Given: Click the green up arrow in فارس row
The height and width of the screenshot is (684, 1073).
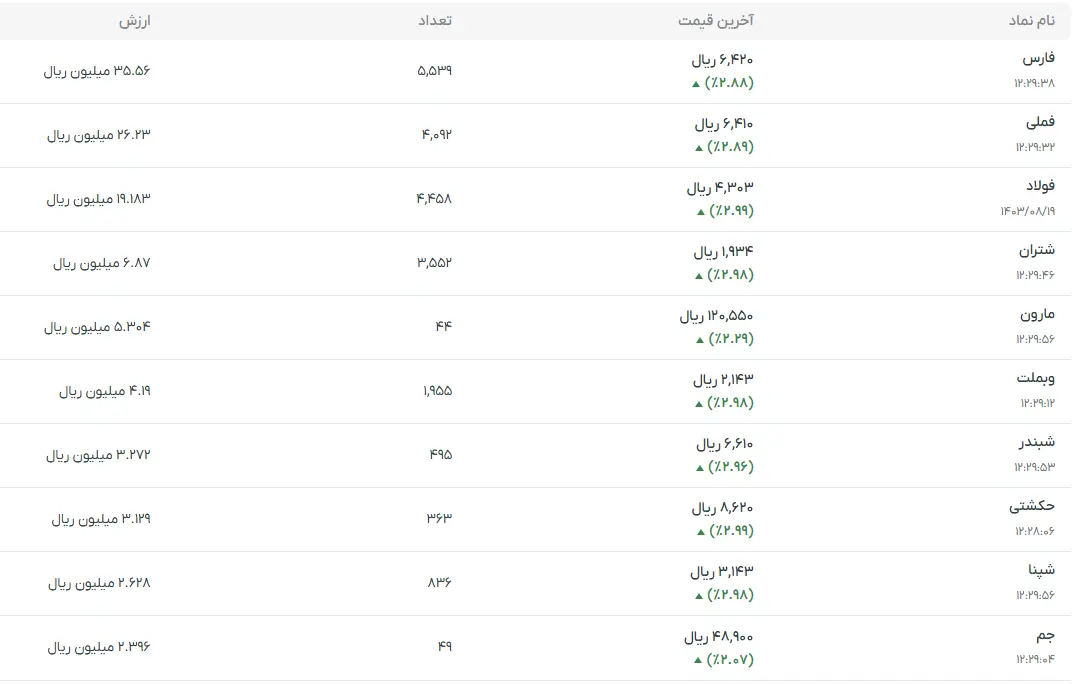Looking at the screenshot, I should [x=696, y=84].
